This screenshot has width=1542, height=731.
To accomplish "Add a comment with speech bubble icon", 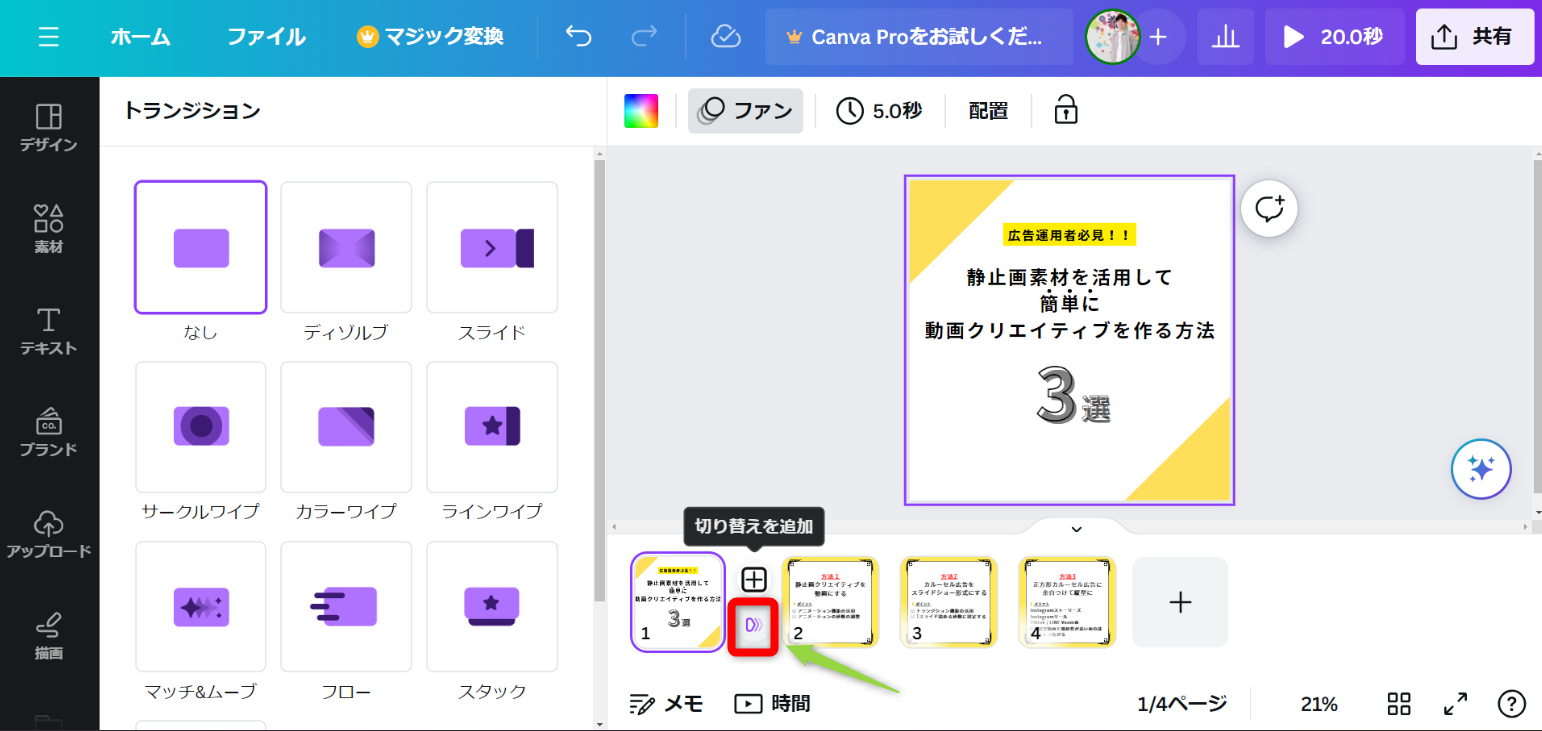I will (x=1269, y=209).
